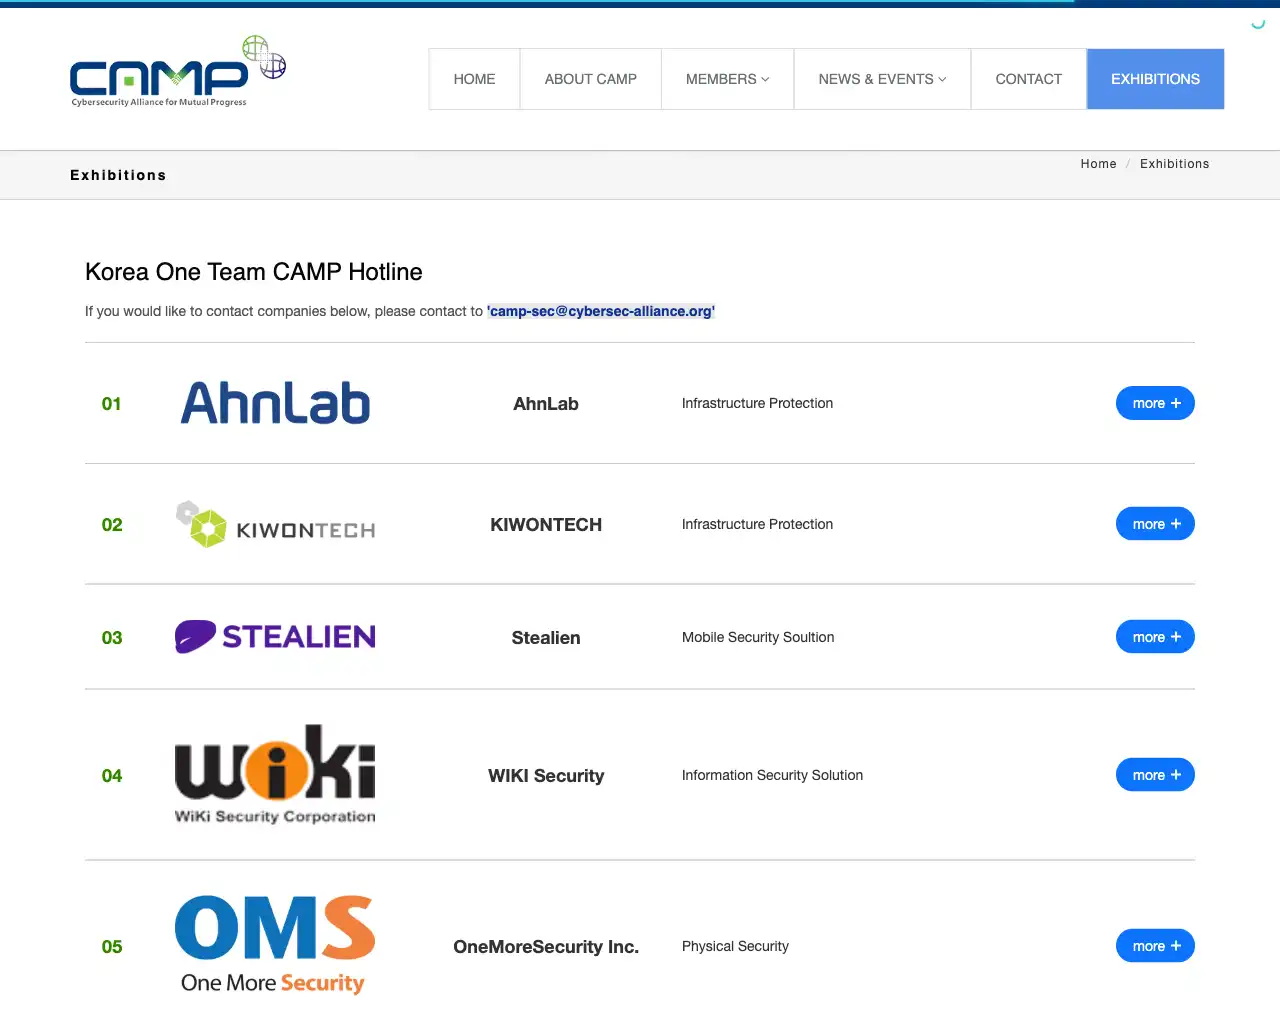The image size is (1280, 1024).
Task: Click the Korea One Team CAMP Hotline heading
Action: click(x=254, y=272)
